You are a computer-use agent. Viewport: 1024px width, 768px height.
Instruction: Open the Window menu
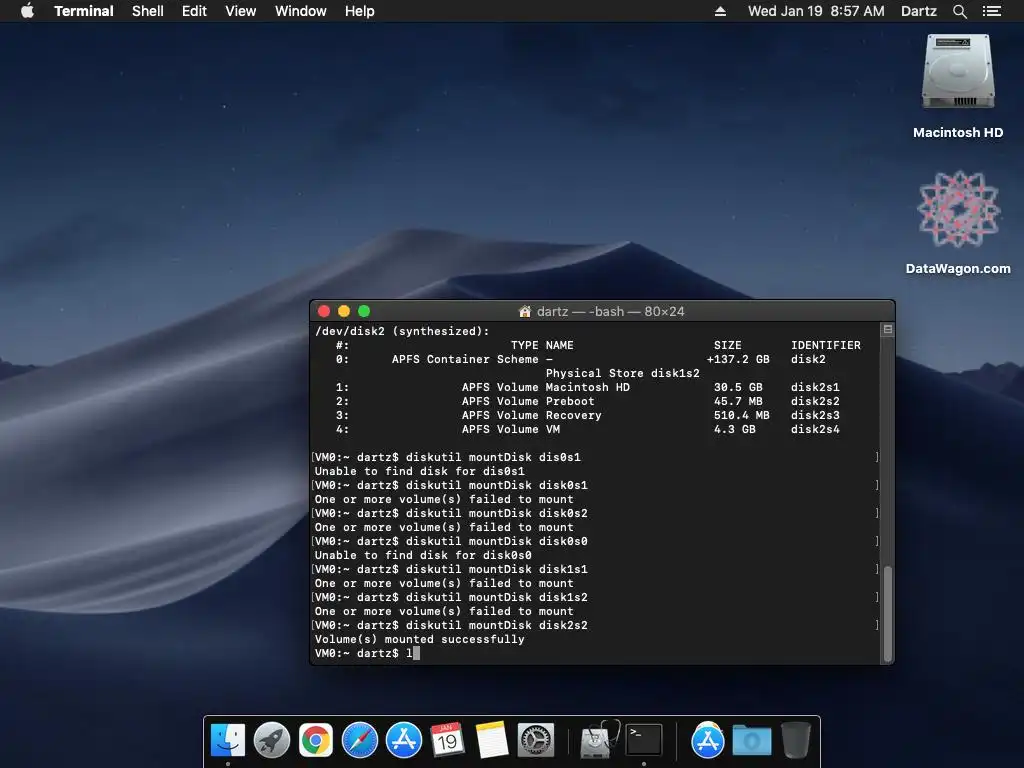point(300,11)
